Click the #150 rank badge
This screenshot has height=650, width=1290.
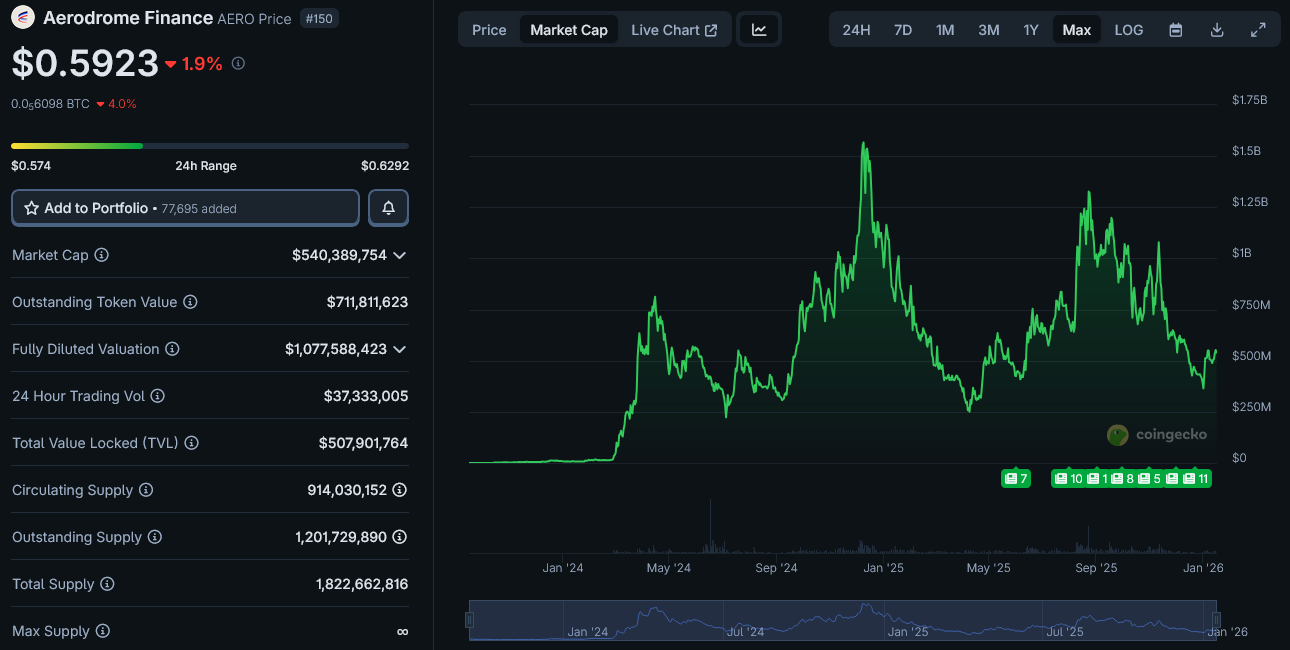(320, 18)
